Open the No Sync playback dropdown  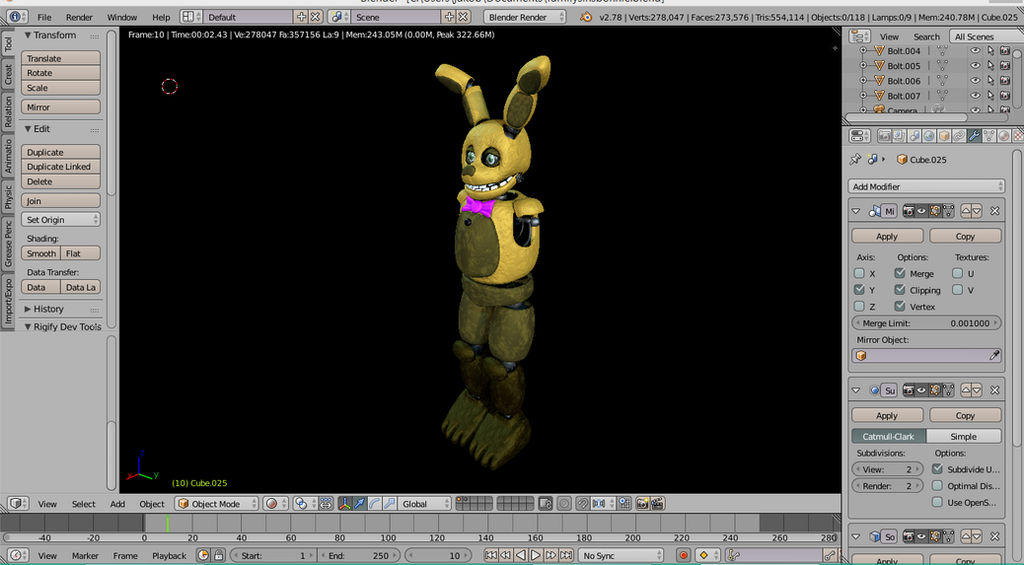pos(620,555)
